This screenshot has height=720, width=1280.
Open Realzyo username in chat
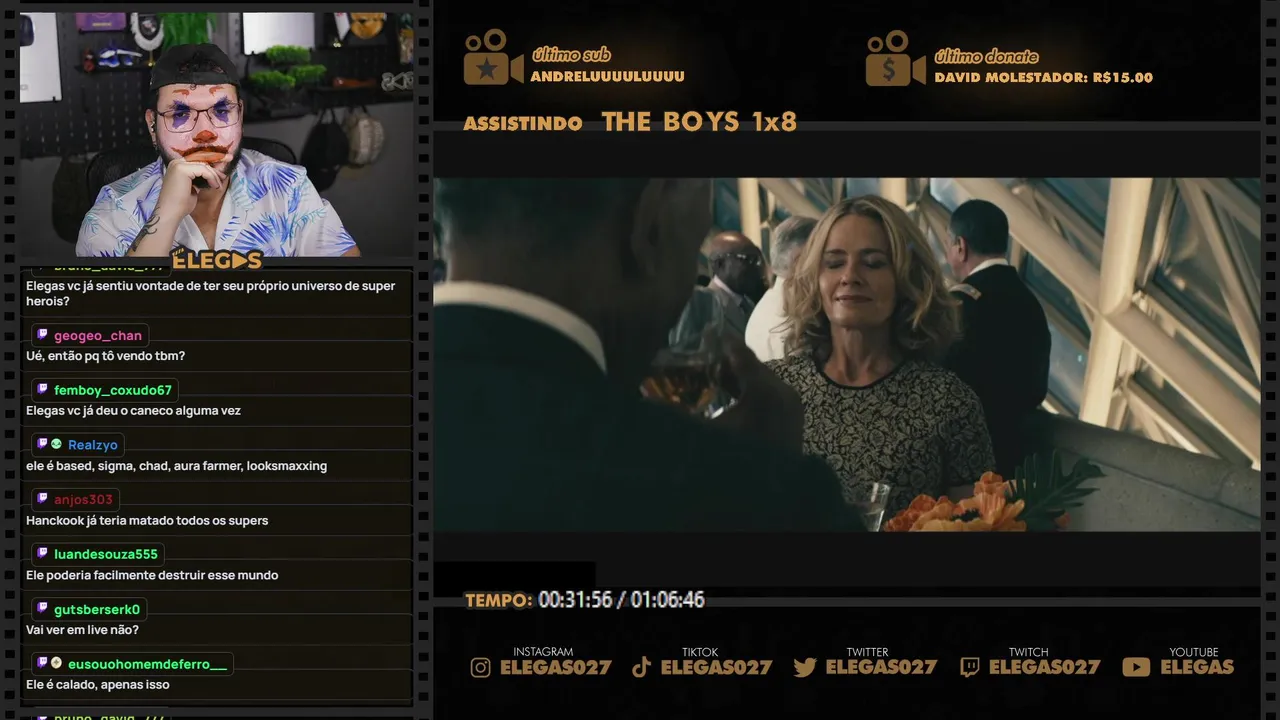[93, 445]
